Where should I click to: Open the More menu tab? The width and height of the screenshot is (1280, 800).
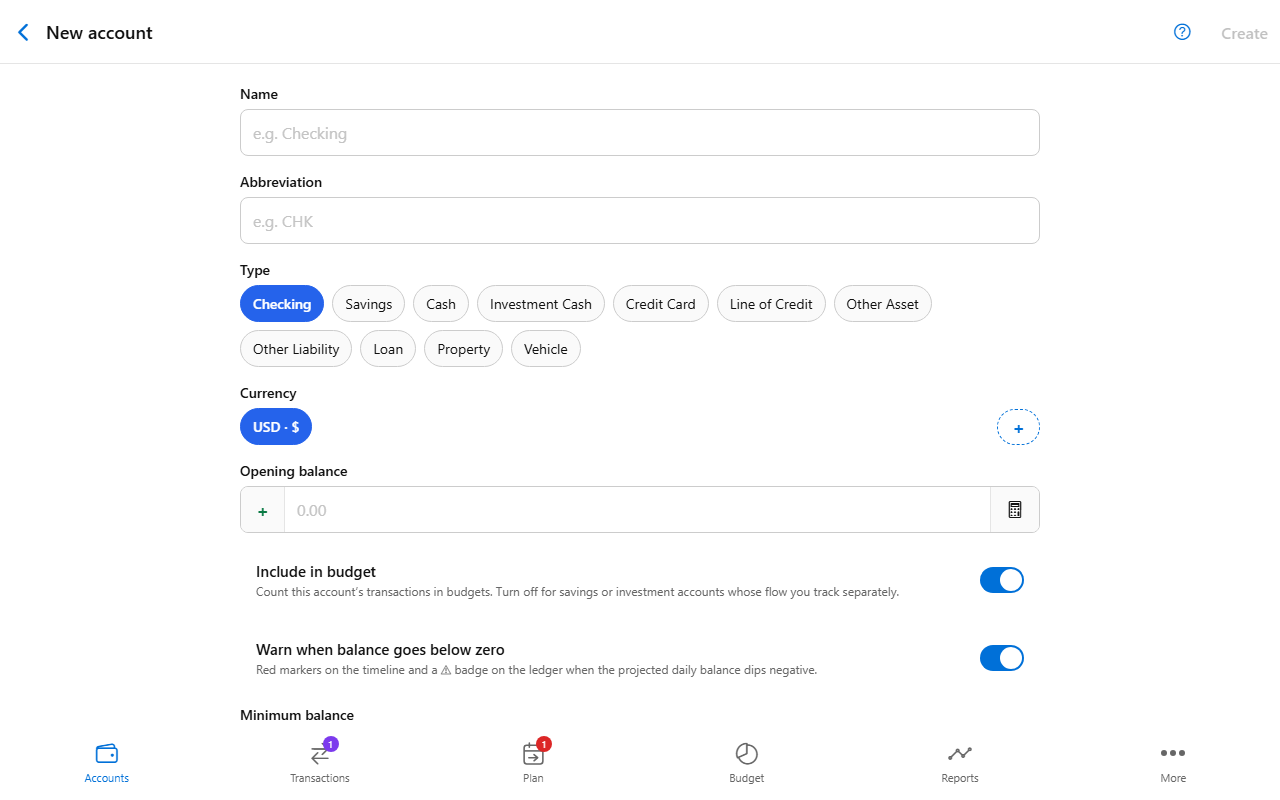1173,763
